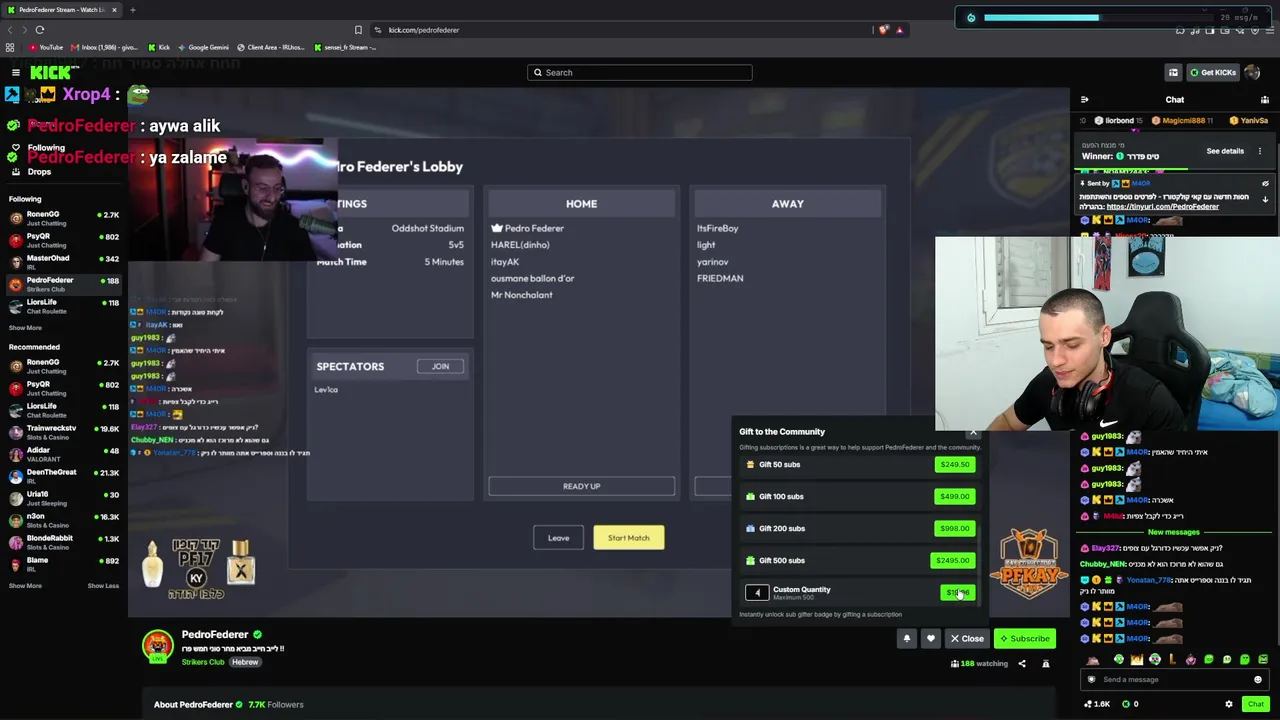Image resolution: width=1280 pixels, height=720 pixels.
Task: Open the Following sidebar item
Action: point(45,148)
